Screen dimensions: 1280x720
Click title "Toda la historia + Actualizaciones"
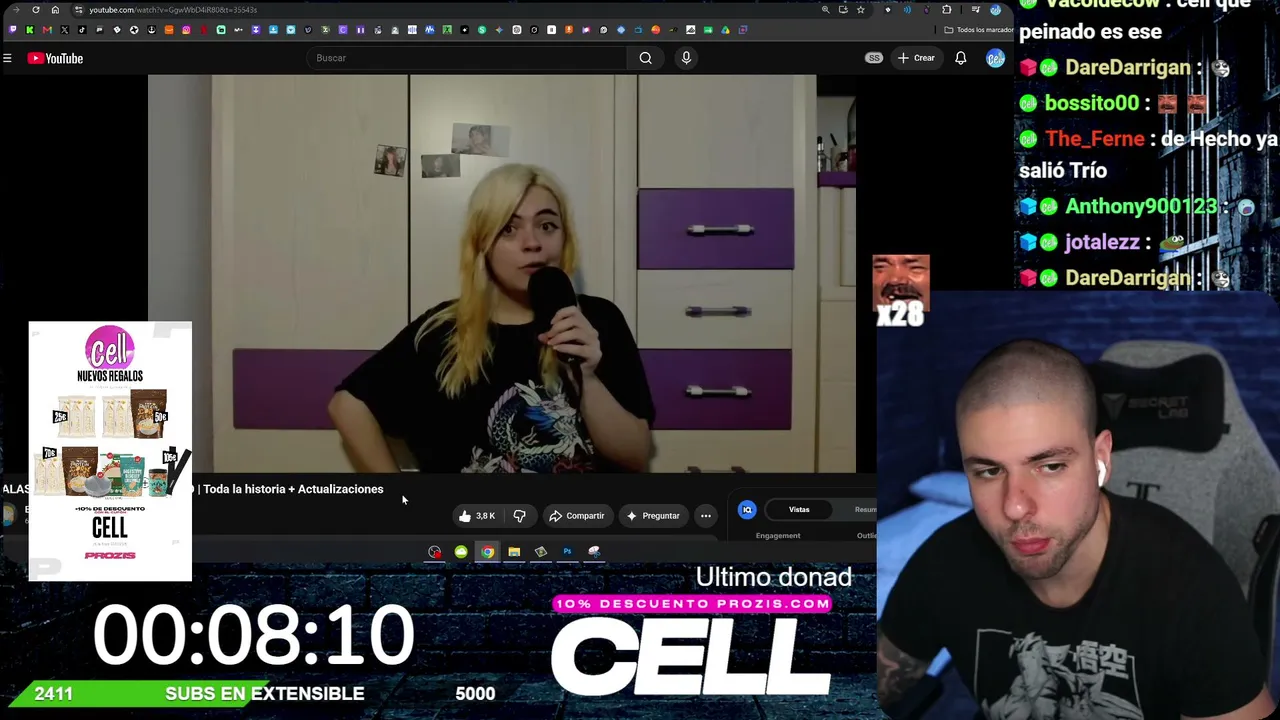(293, 489)
